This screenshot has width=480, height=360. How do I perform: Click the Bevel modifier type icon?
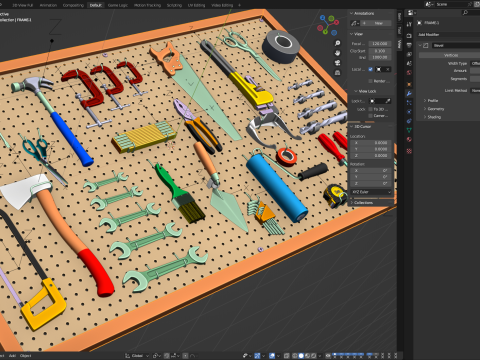coord(426,46)
